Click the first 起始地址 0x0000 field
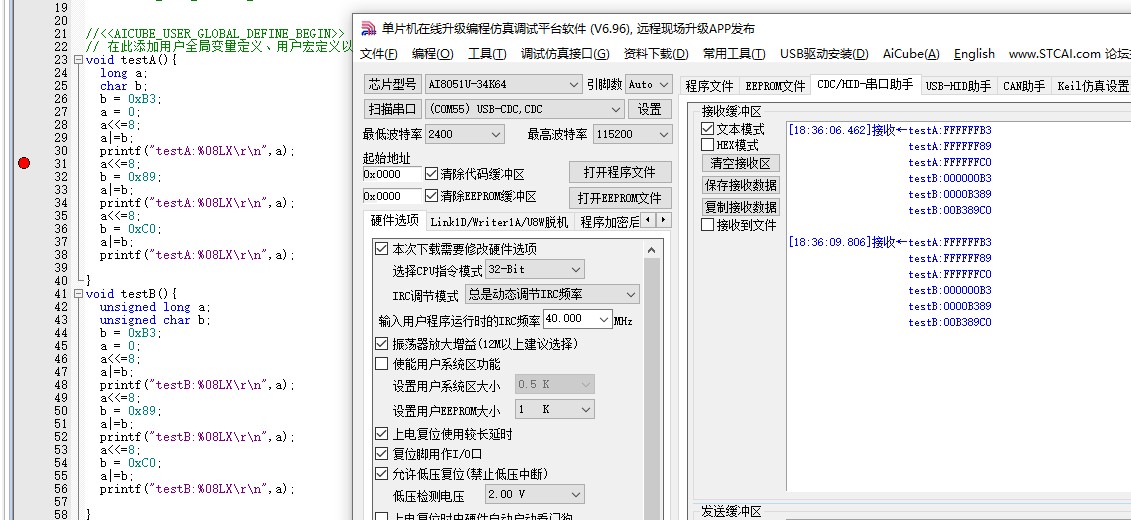The height and width of the screenshot is (520, 1131). click(x=392, y=175)
